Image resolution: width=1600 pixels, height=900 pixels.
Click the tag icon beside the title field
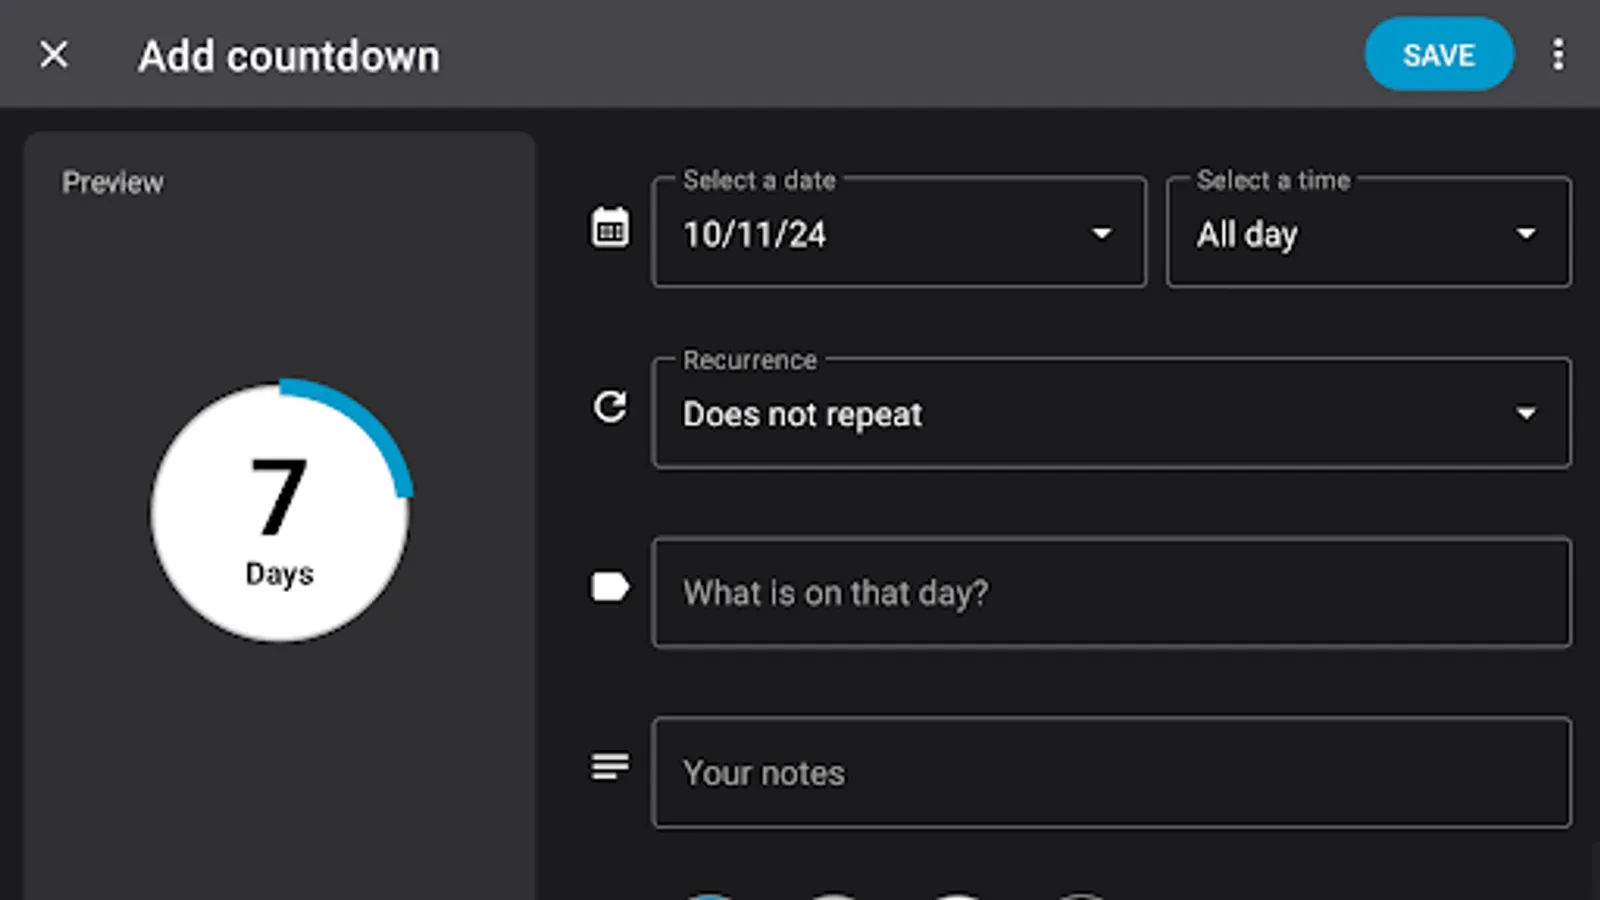tap(609, 587)
